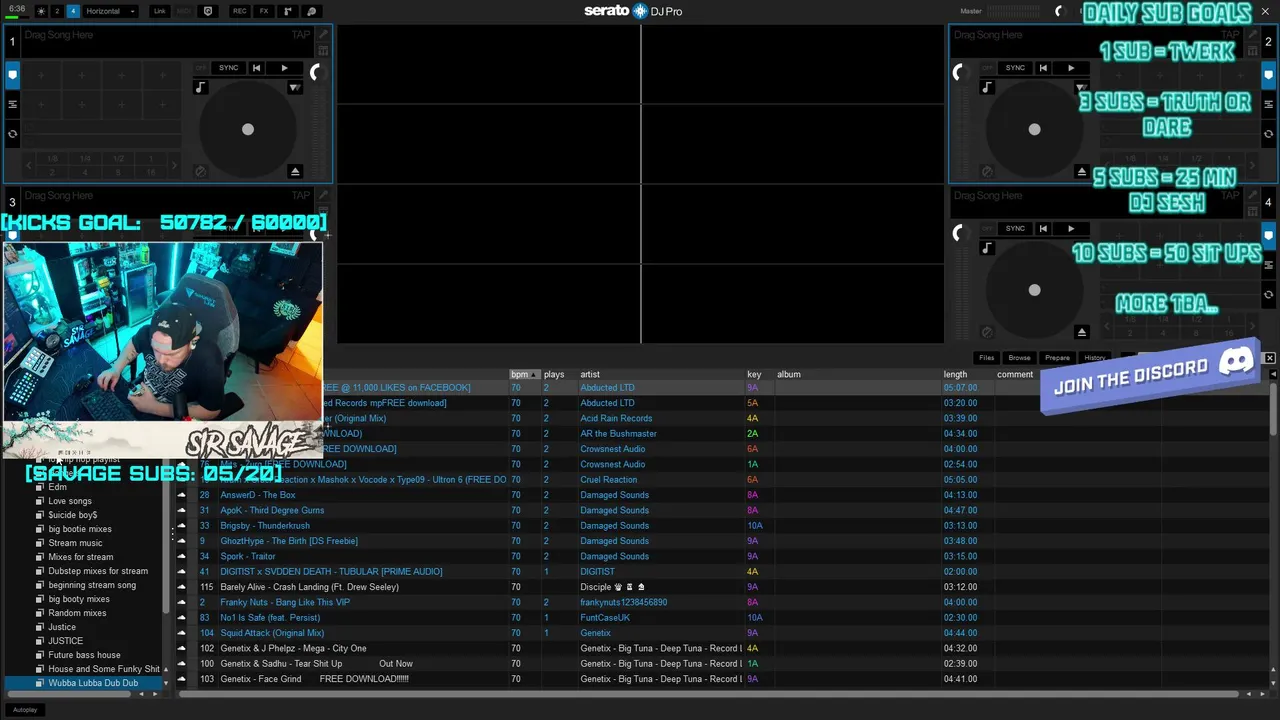Click deck 1 edit grid pencil icon
Viewport: 1280px width, 720px height.
pyautogui.click(x=322, y=35)
